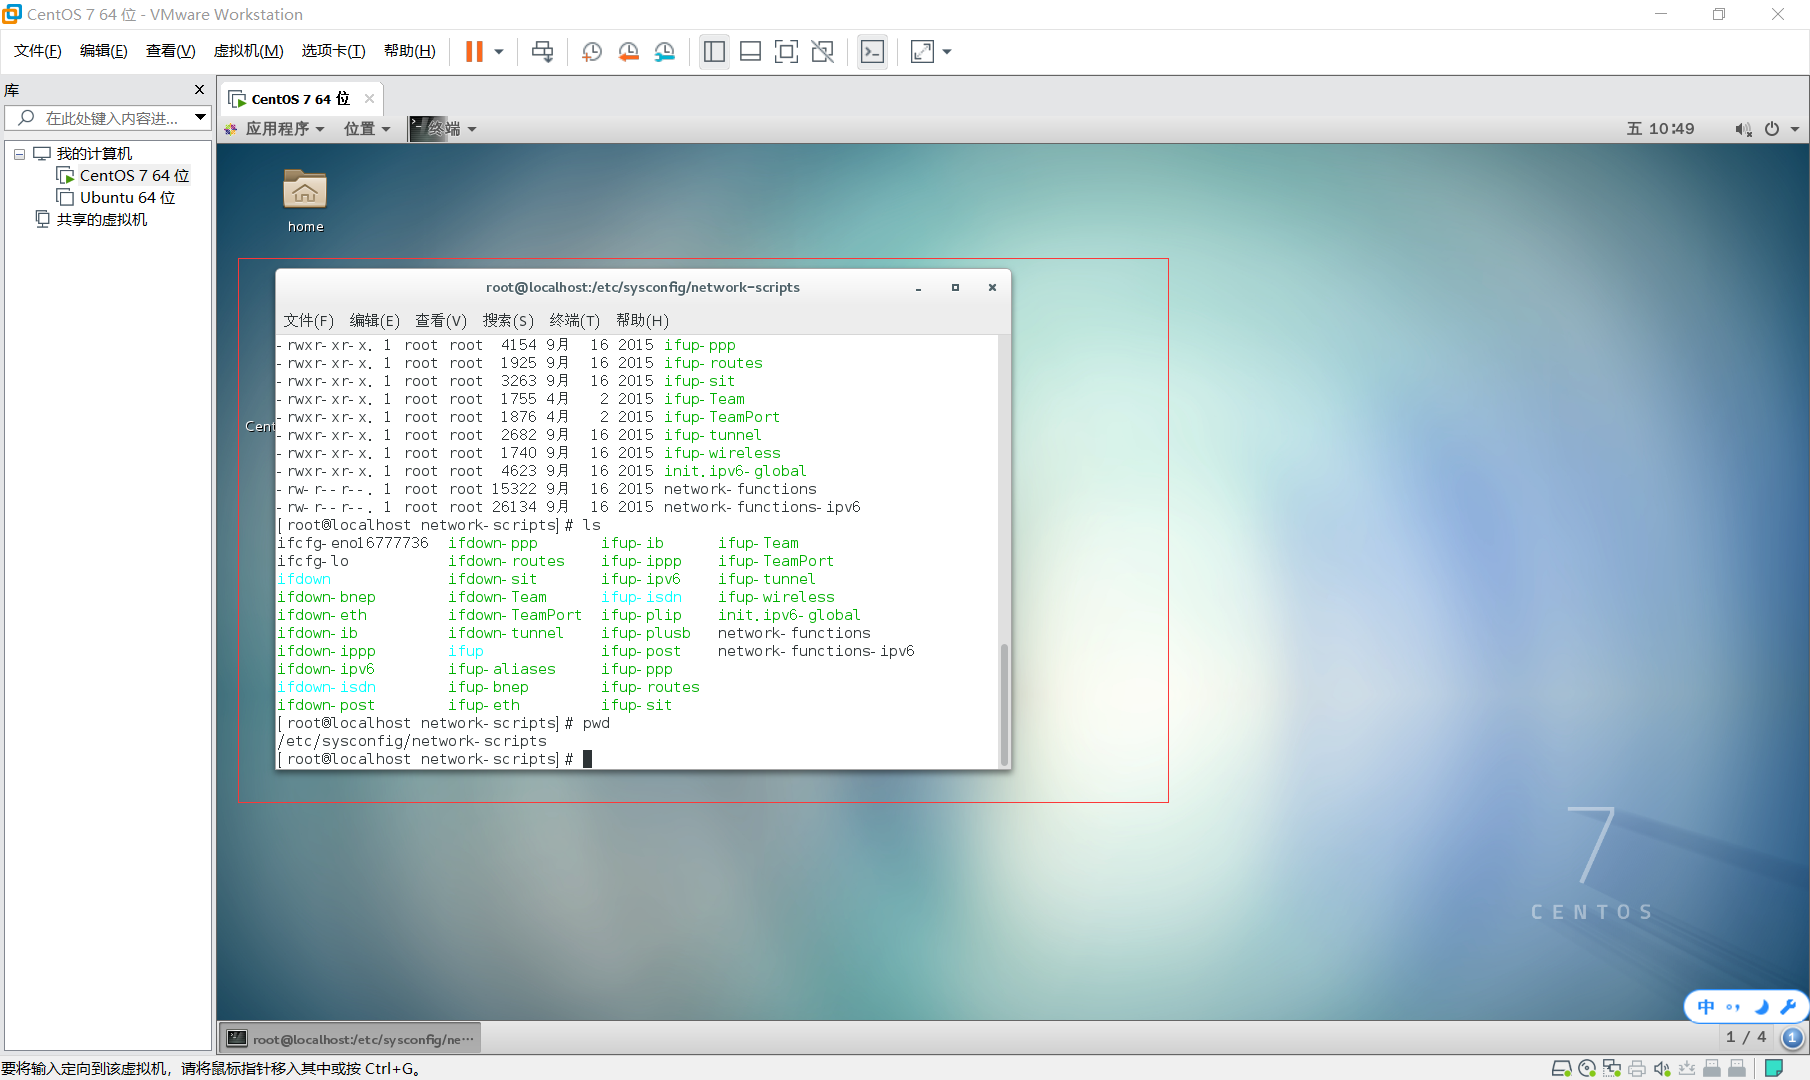Click the moon icon in IME bar
The width and height of the screenshot is (1810, 1080).
(x=1762, y=1007)
